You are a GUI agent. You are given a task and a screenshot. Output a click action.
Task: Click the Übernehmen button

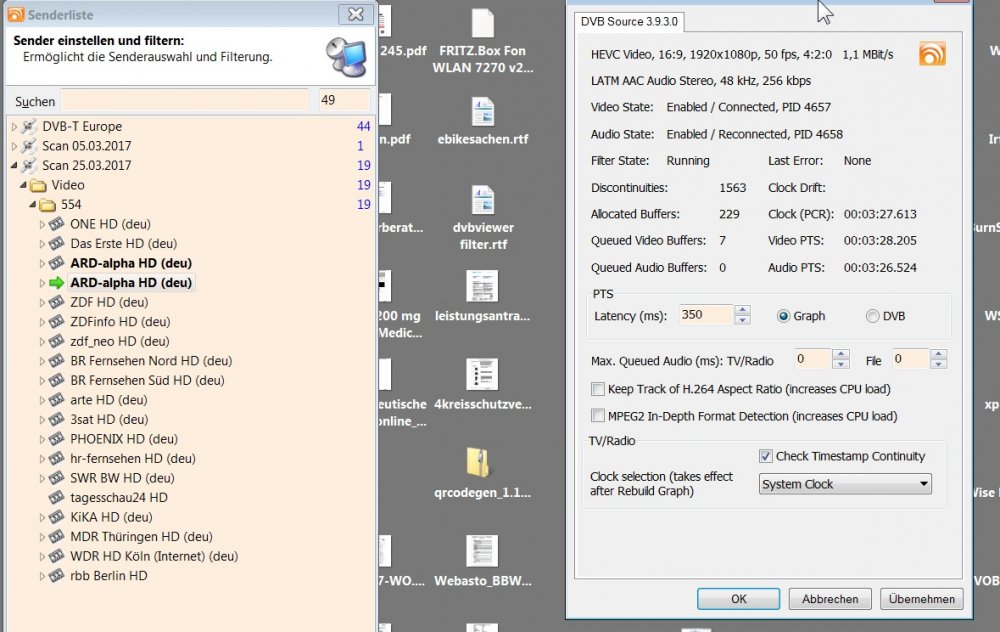922,599
